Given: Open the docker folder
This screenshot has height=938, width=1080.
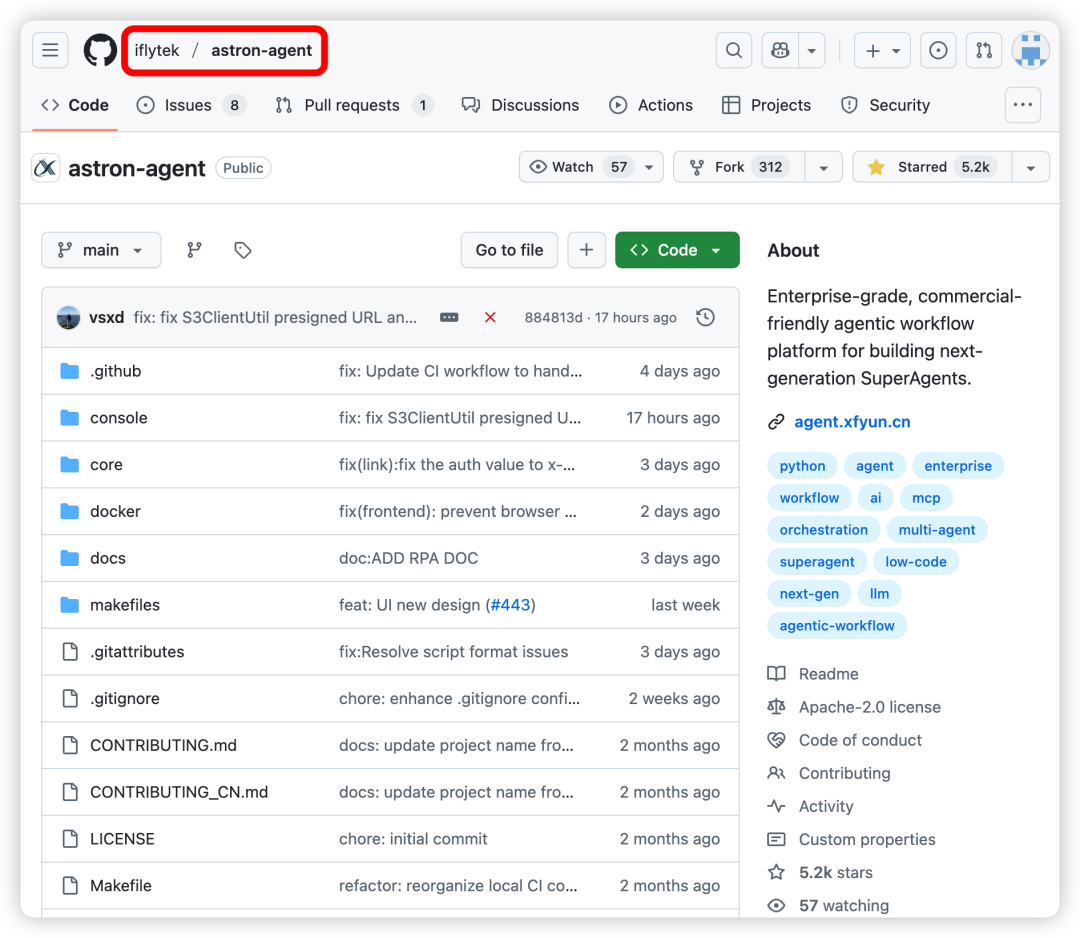Looking at the screenshot, I should pos(115,512).
